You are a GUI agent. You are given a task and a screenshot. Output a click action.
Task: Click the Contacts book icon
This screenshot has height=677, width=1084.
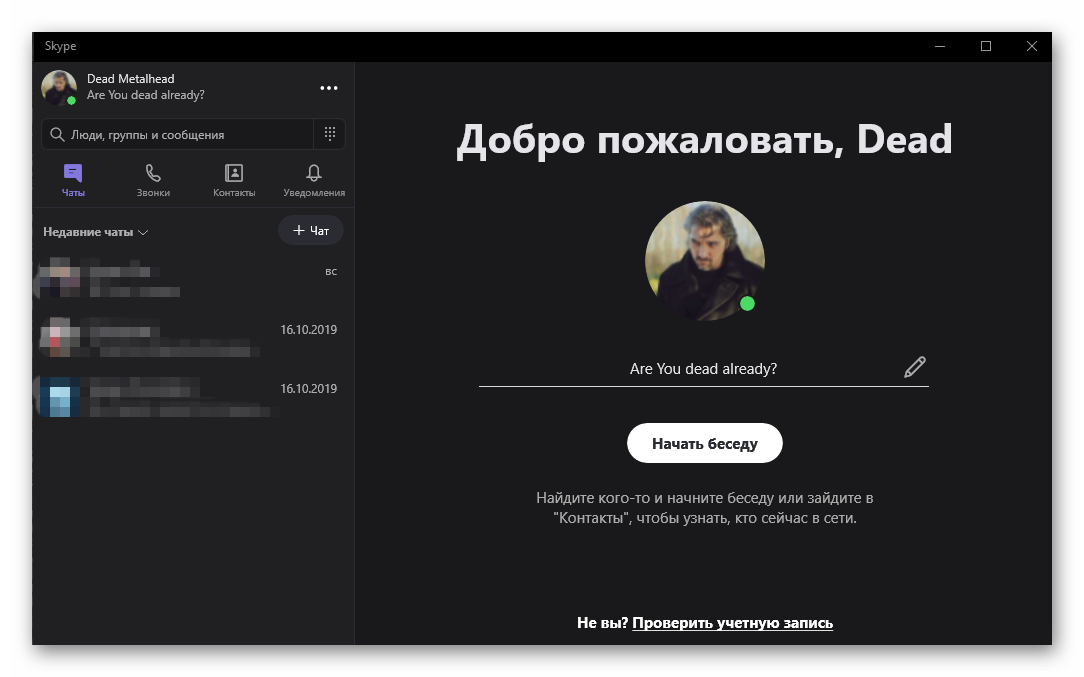click(x=234, y=173)
